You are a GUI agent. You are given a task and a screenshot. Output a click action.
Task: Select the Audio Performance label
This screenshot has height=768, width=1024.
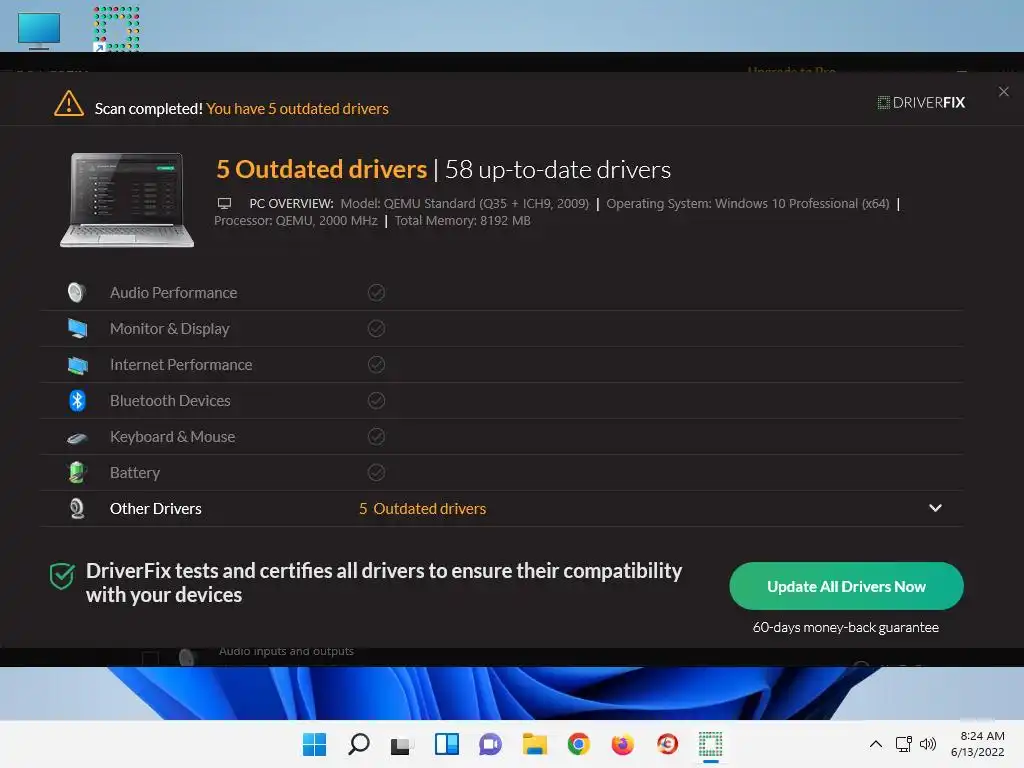click(173, 293)
